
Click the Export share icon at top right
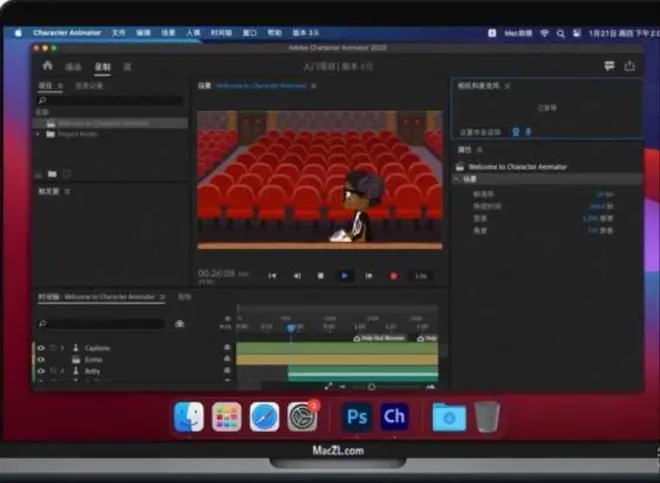point(630,66)
